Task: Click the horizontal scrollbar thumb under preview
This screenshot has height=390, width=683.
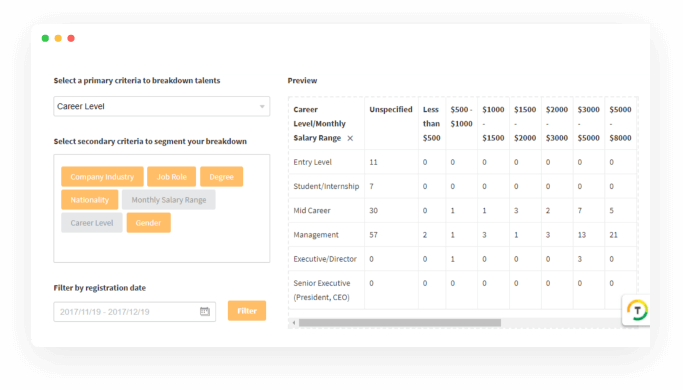Action: [399, 323]
